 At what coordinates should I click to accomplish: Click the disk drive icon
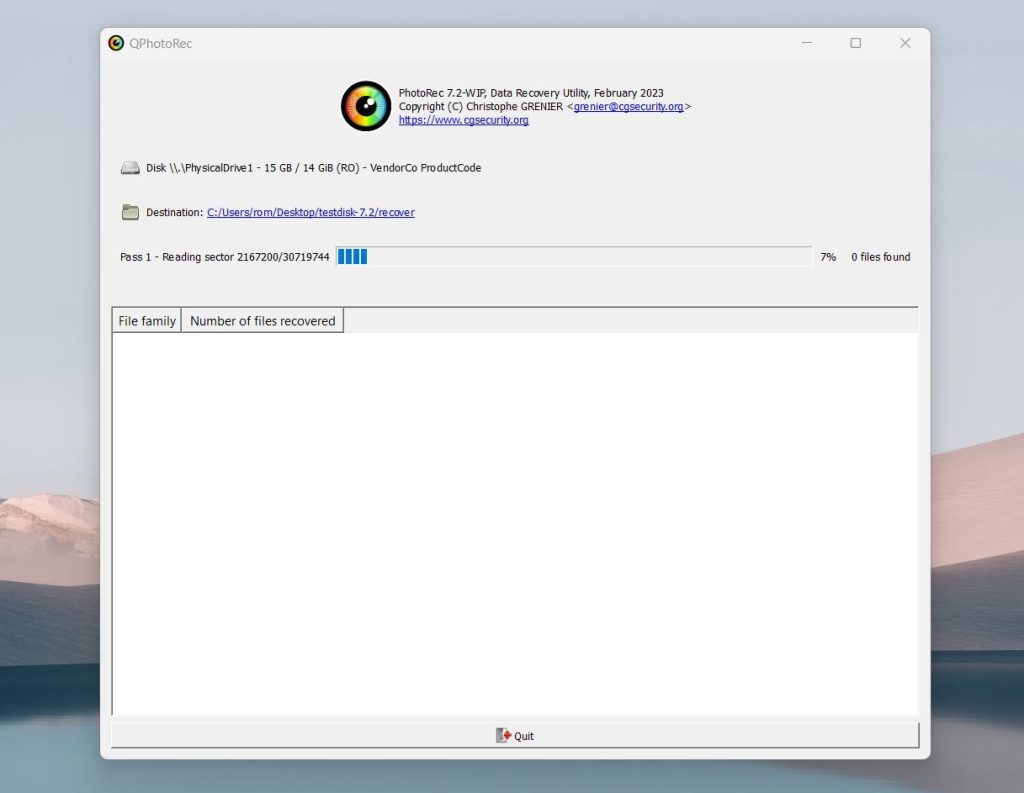point(130,167)
